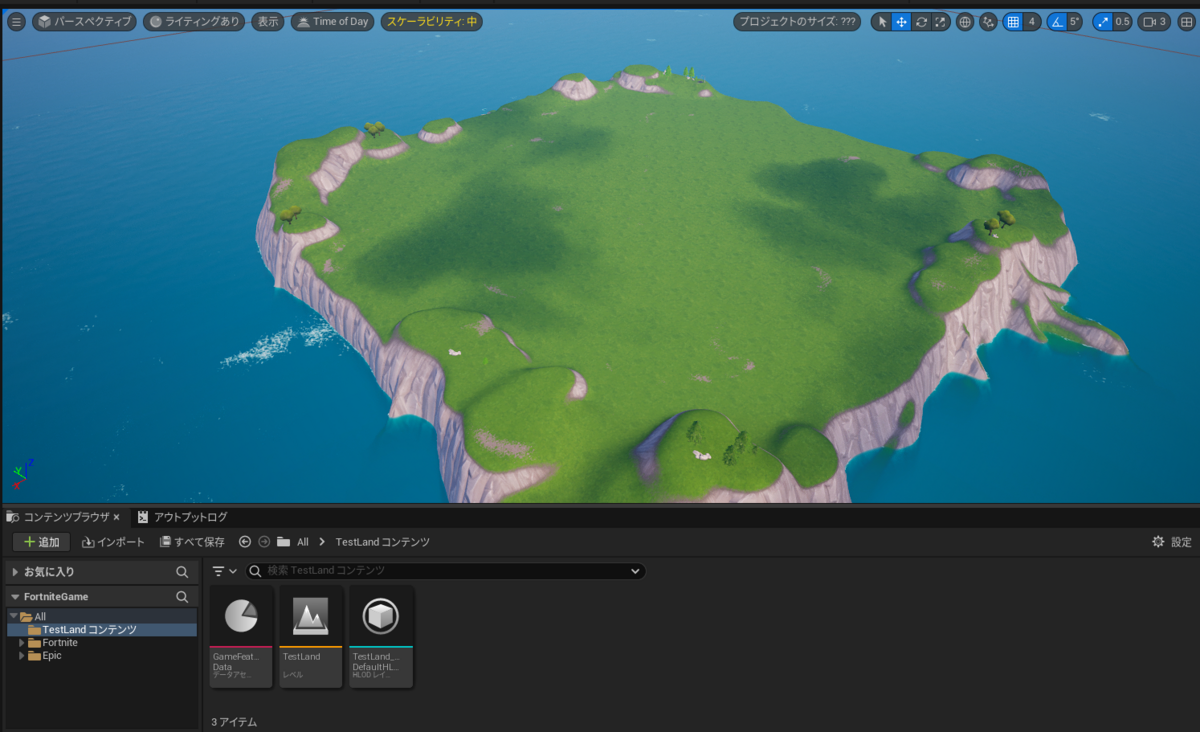
Task: Toggle surface snapping icon
Action: coord(988,21)
